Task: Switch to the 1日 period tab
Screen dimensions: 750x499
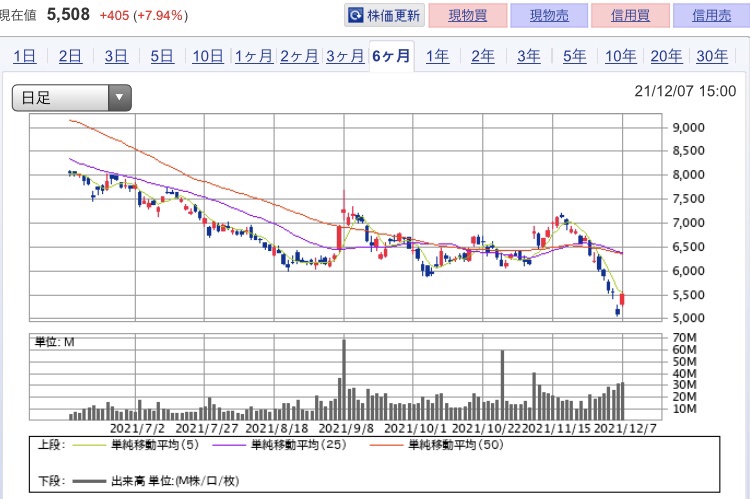Action: tap(26, 56)
